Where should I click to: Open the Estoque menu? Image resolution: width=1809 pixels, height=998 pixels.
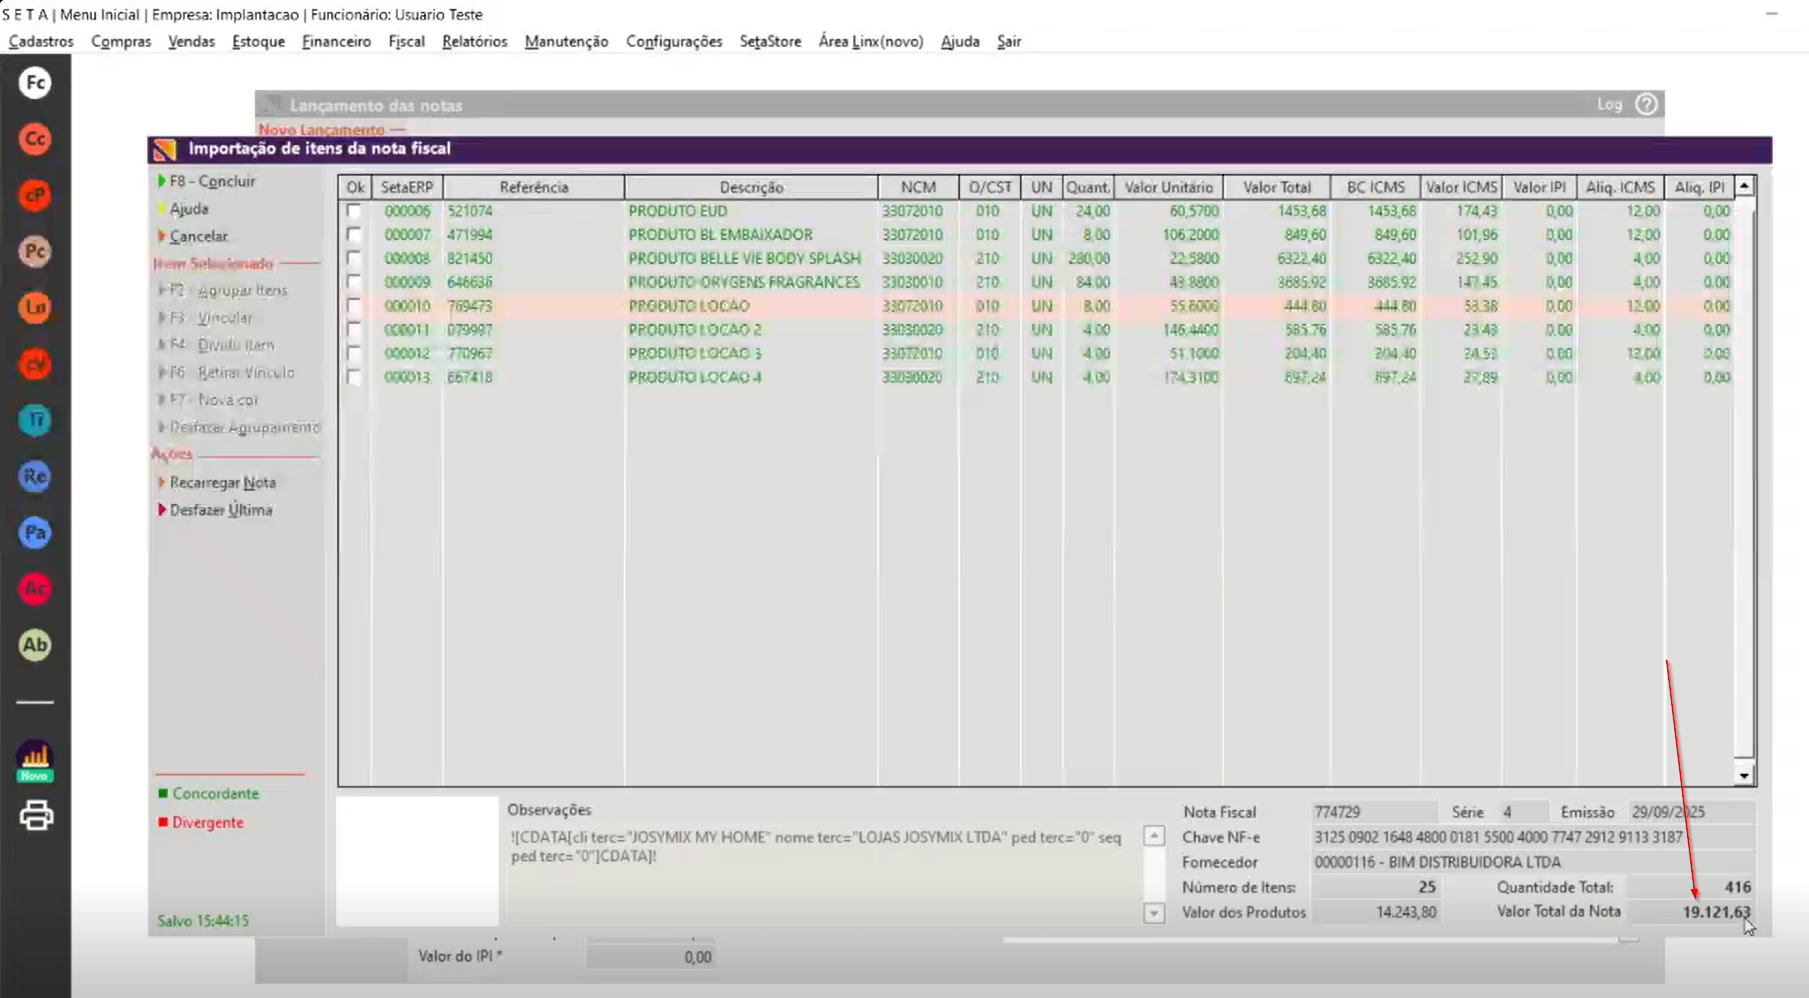[258, 41]
